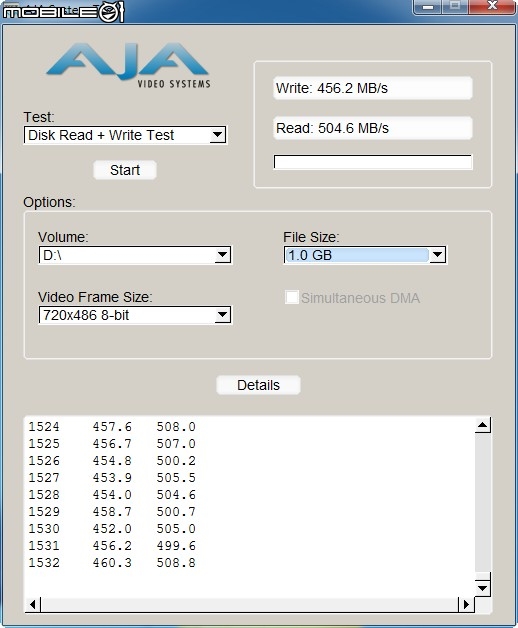This screenshot has width=518, height=628.
Task: Open the File Size dropdown
Action: tap(365, 255)
